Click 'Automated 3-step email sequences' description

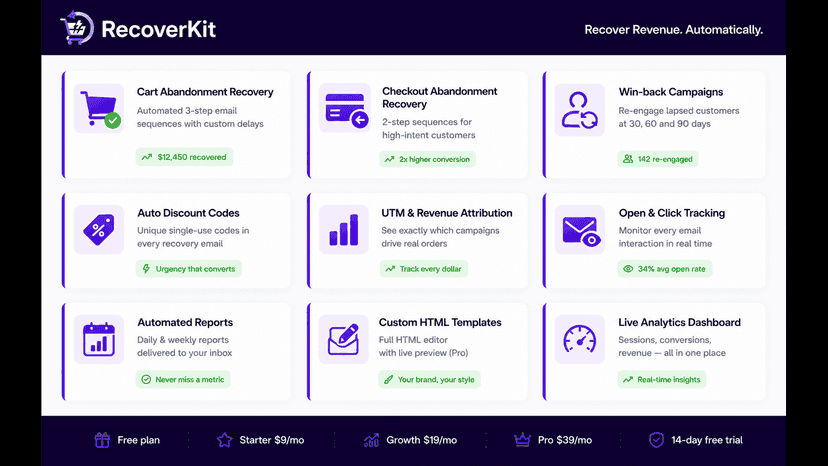pyautogui.click(x=200, y=117)
